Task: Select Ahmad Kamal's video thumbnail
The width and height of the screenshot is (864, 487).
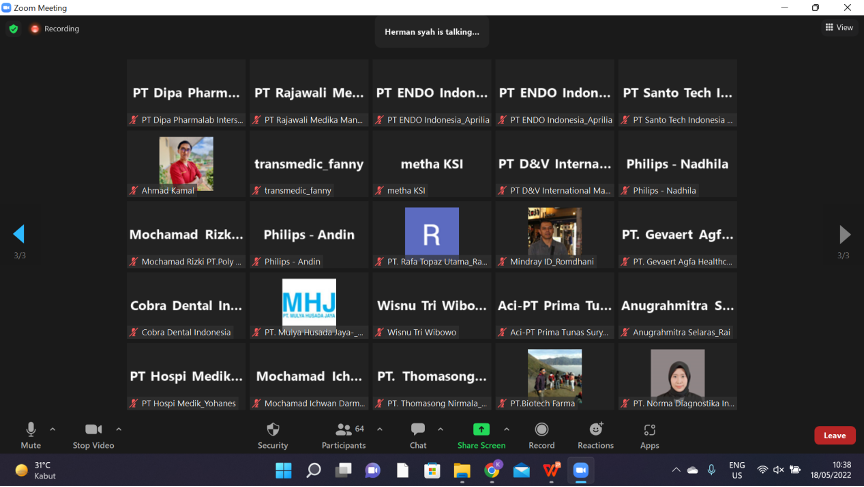Action: click(x=186, y=164)
